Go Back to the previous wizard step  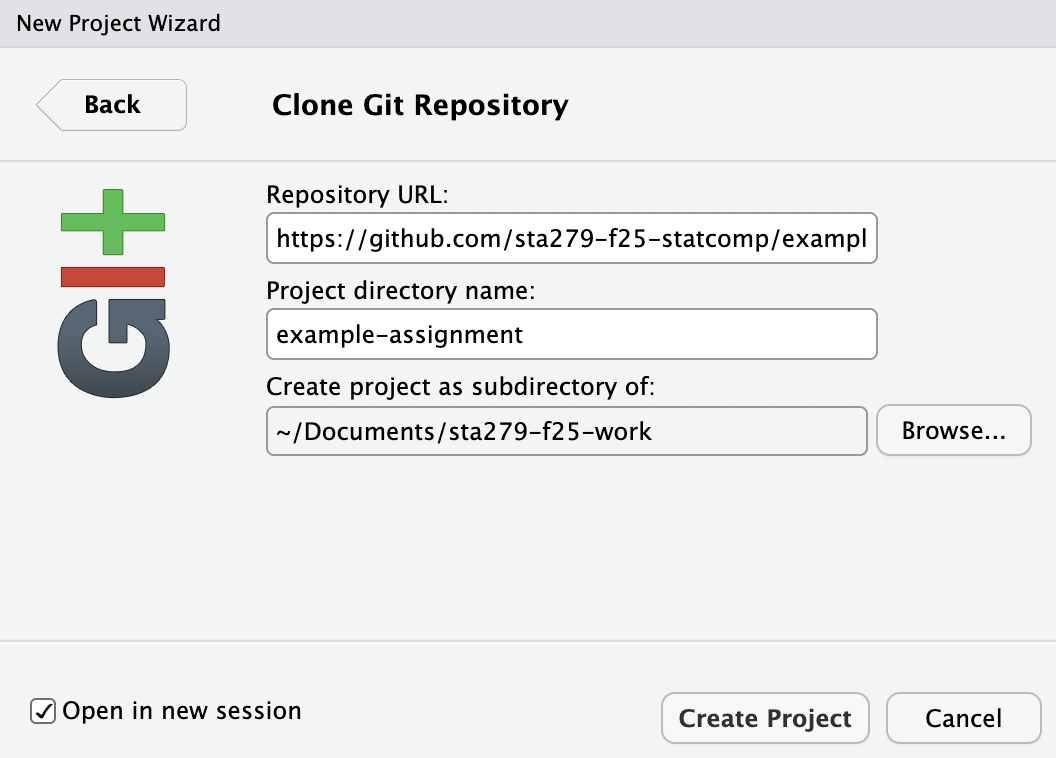pyautogui.click(x=111, y=104)
